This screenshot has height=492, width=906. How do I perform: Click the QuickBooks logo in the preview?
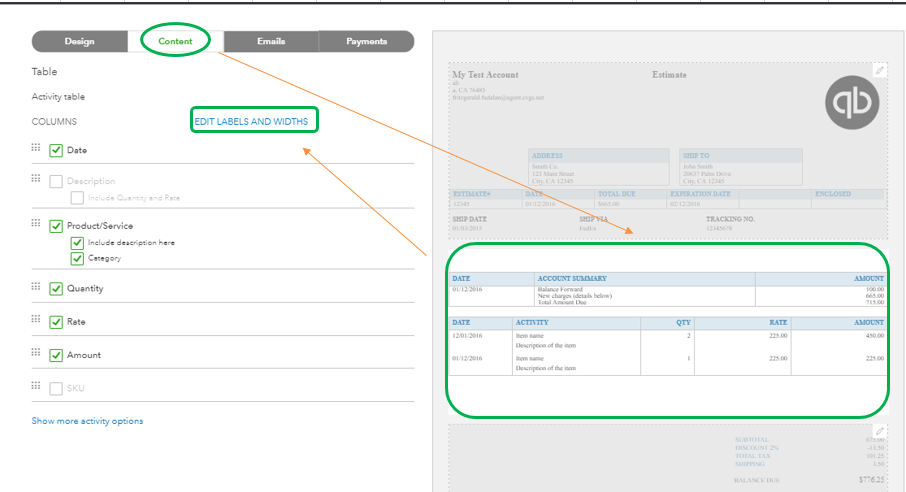click(852, 103)
